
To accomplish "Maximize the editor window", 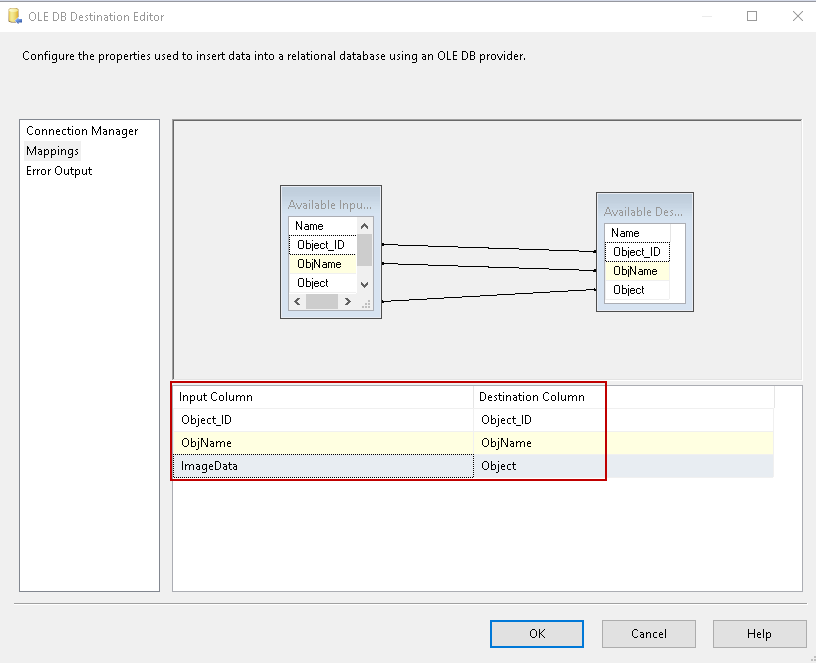I will point(752,16).
